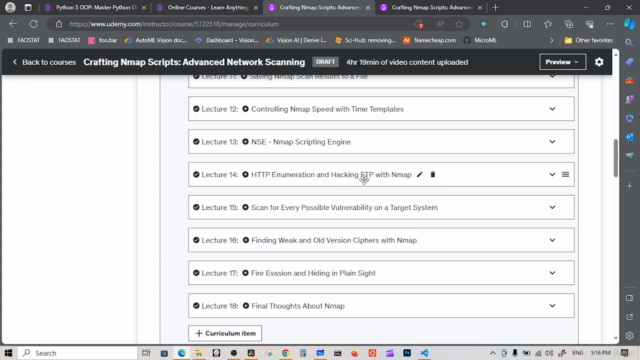Show hidden system tray icons
This screenshot has height=360, width=640.
click(493, 353)
